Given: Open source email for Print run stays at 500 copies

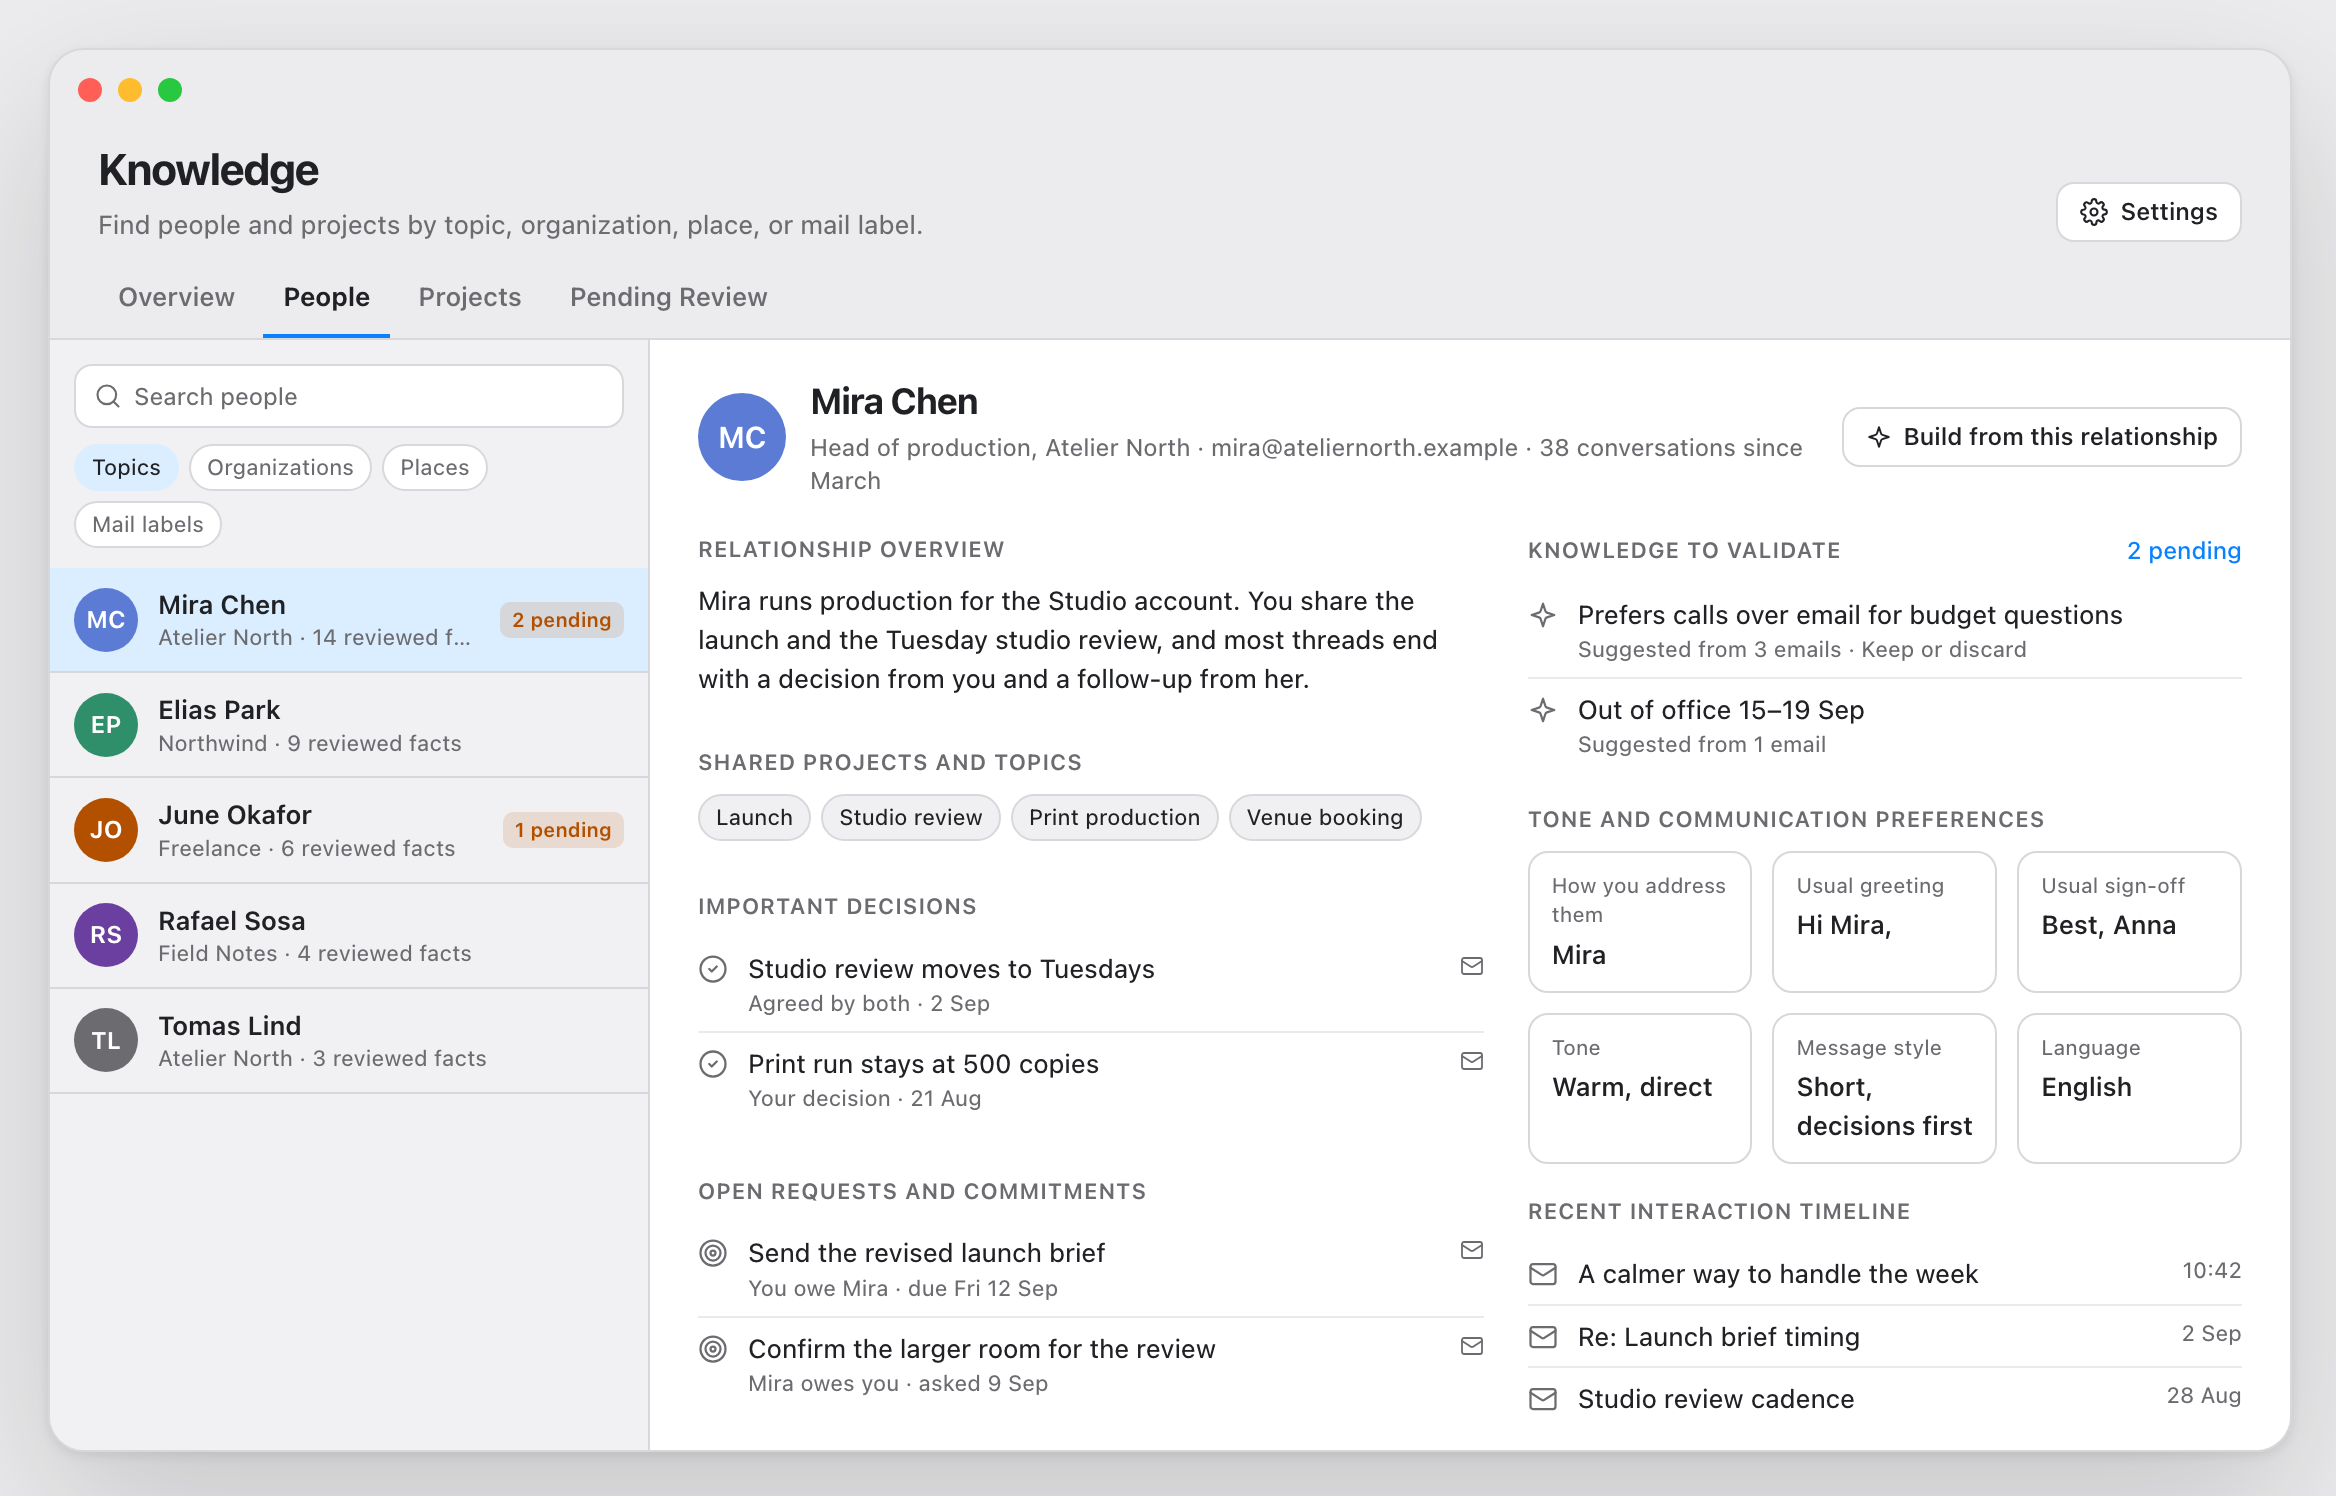Looking at the screenshot, I should coord(1471,1061).
